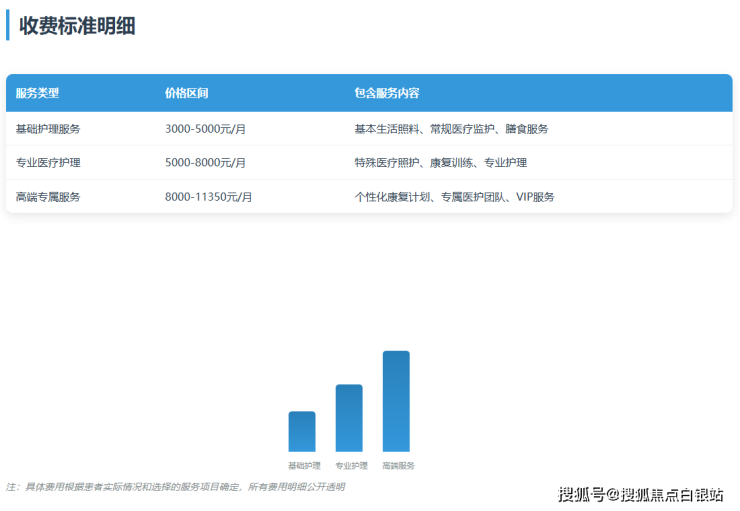Click the tallest blue bar for 高端服务
This screenshot has width=740, height=511.
pyautogui.click(x=396, y=401)
